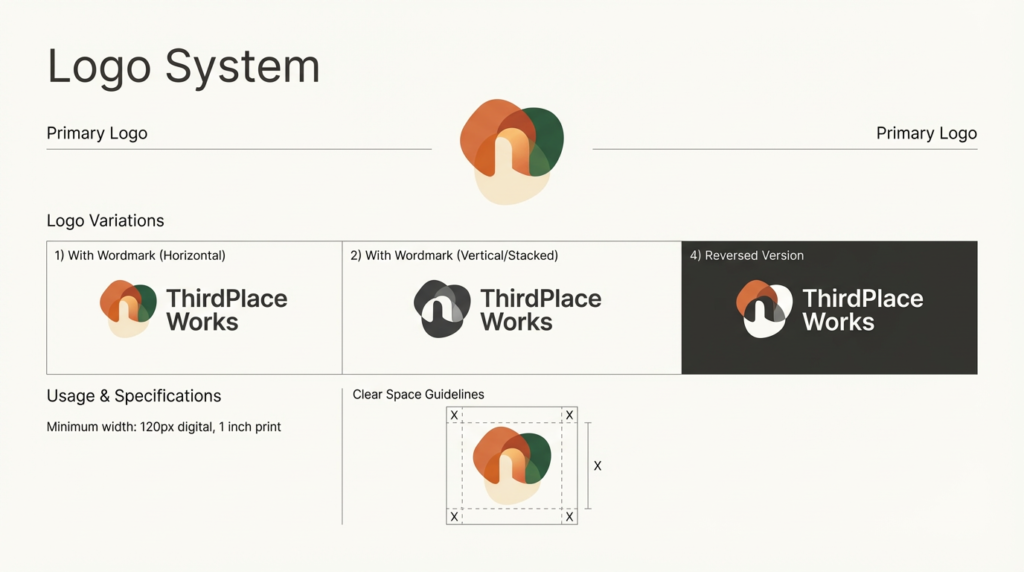Click the large primary logo mark
The width and height of the screenshot is (1024, 572).
pos(511,150)
